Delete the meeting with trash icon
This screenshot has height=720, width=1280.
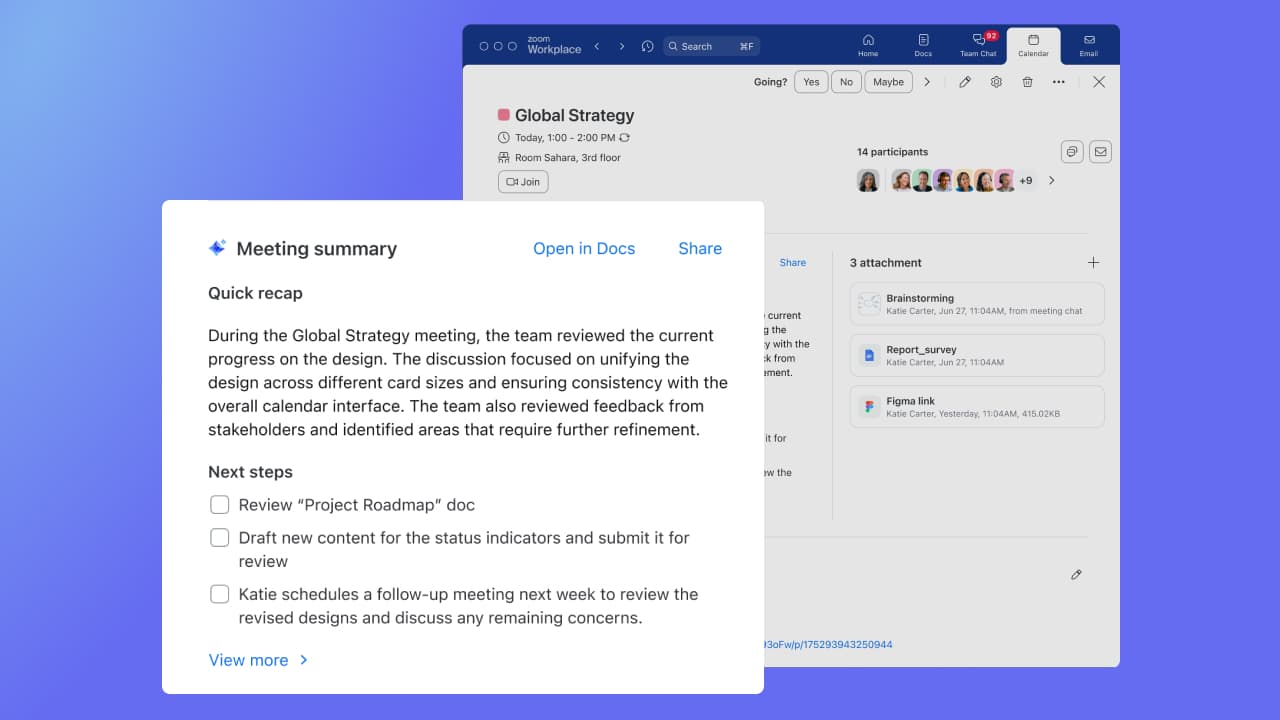[1027, 82]
